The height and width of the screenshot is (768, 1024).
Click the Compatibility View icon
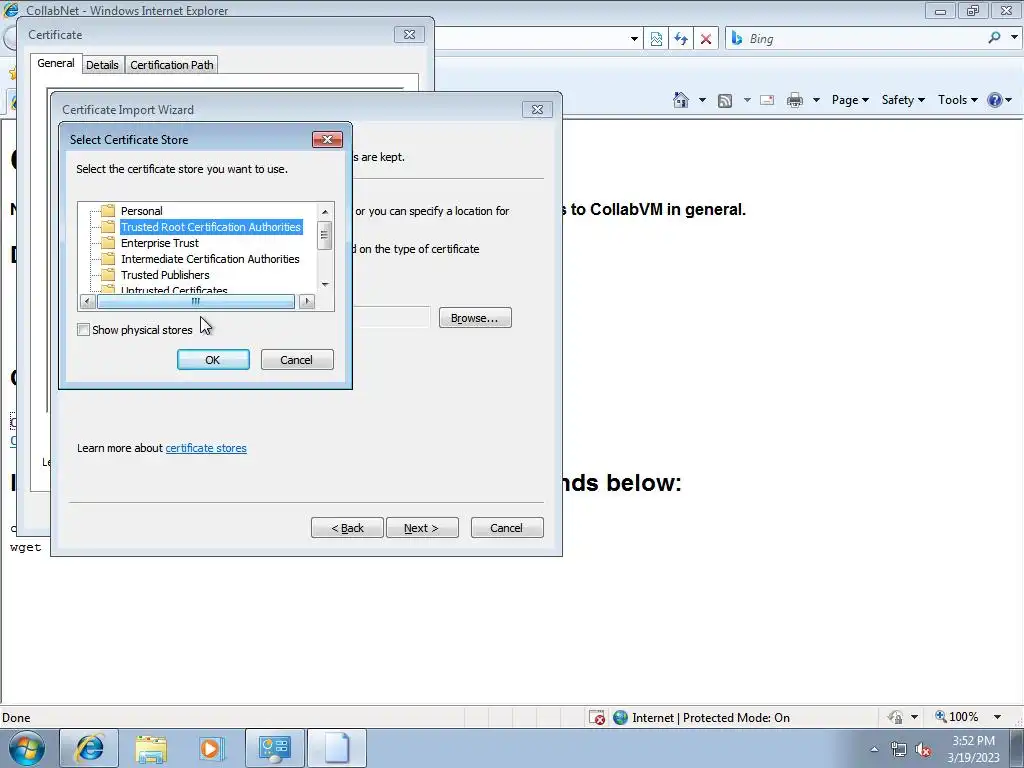coord(656,39)
